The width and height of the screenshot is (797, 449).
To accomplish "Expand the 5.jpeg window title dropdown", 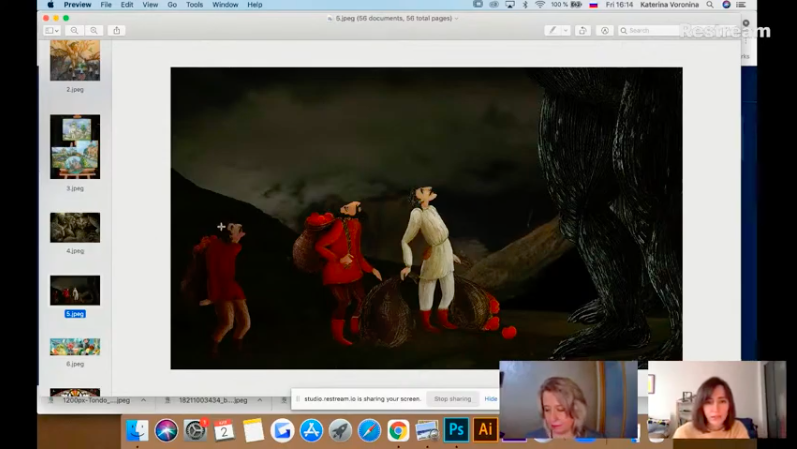I will point(457,18).
